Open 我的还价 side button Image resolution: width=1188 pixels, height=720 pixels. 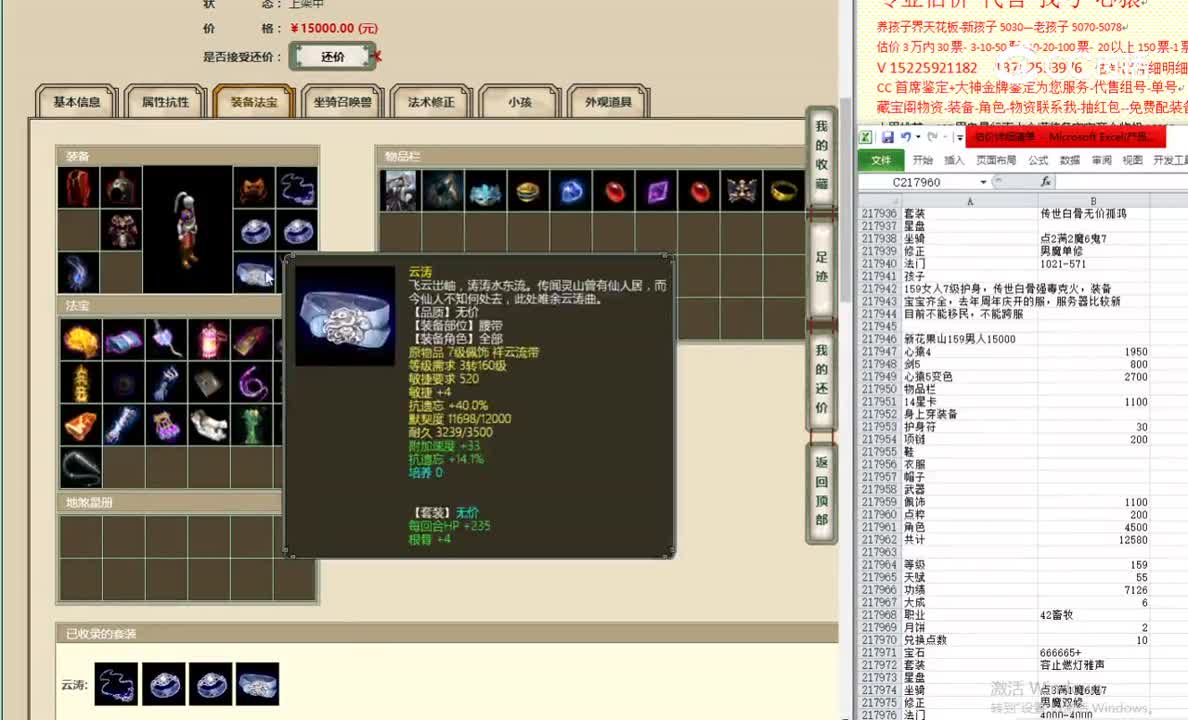821,379
